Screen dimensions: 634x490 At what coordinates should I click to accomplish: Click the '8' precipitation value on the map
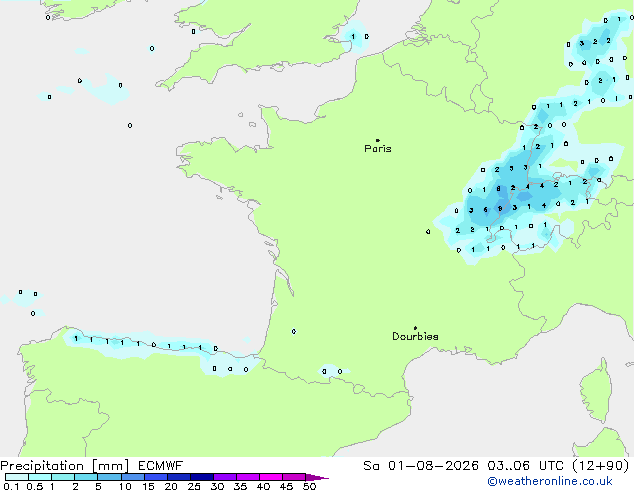499,188
